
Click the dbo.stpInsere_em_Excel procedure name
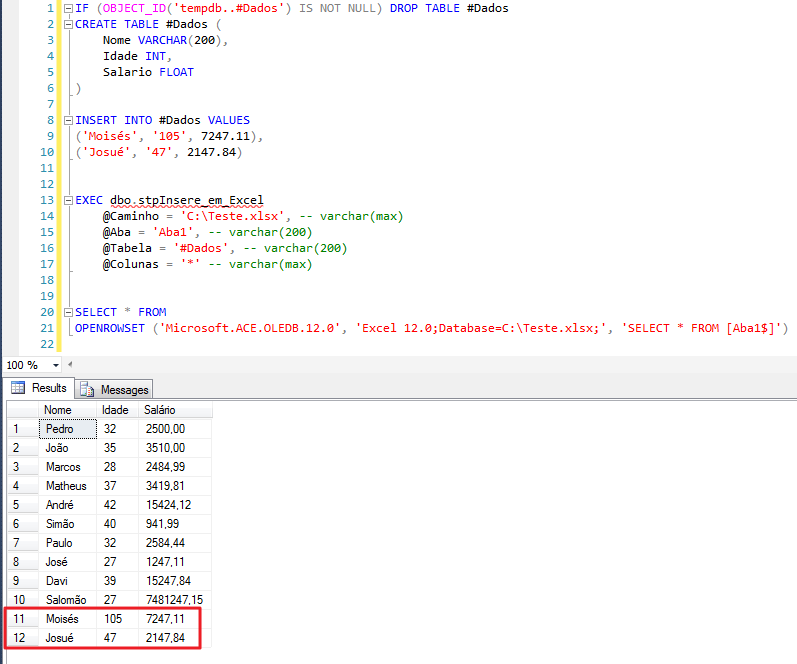click(187, 200)
